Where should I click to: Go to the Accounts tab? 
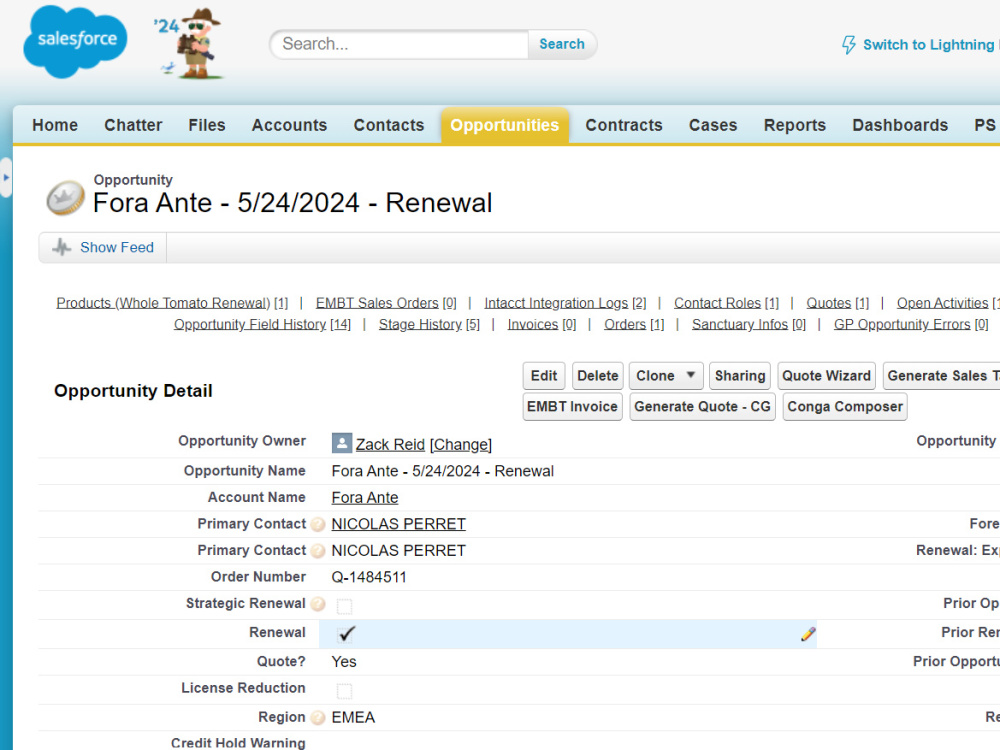[290, 125]
